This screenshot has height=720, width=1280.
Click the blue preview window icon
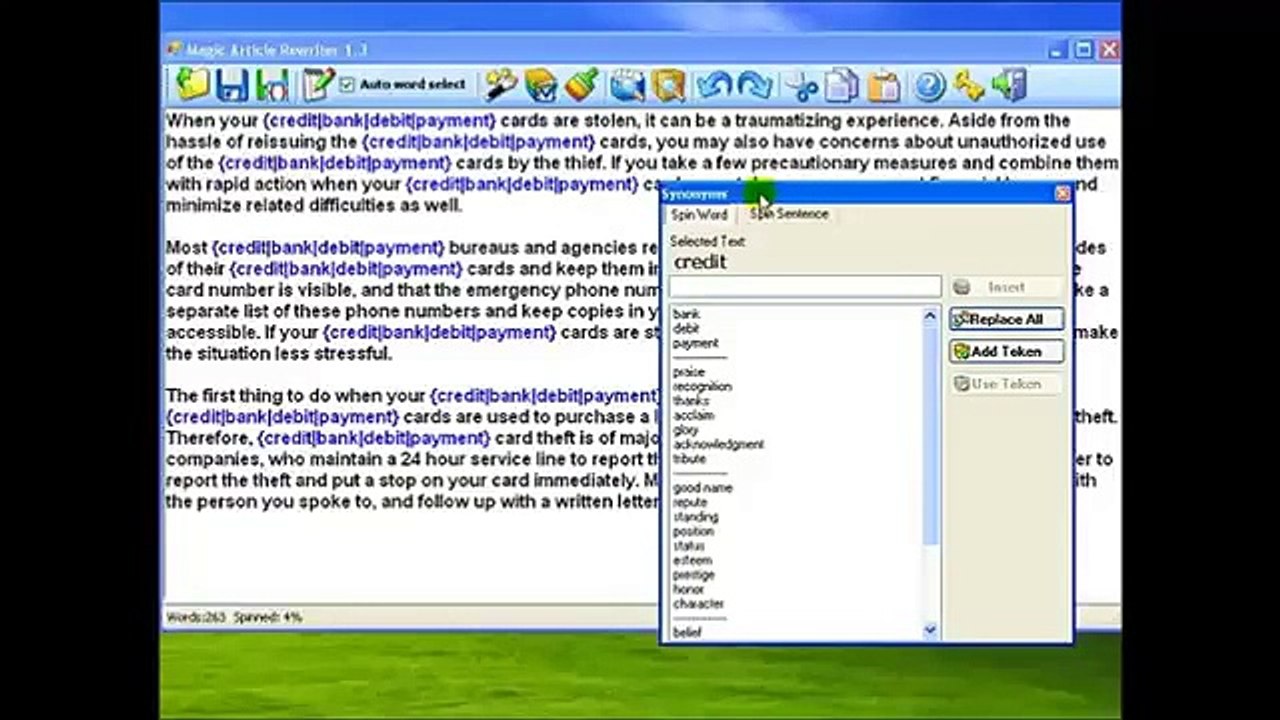(x=628, y=85)
